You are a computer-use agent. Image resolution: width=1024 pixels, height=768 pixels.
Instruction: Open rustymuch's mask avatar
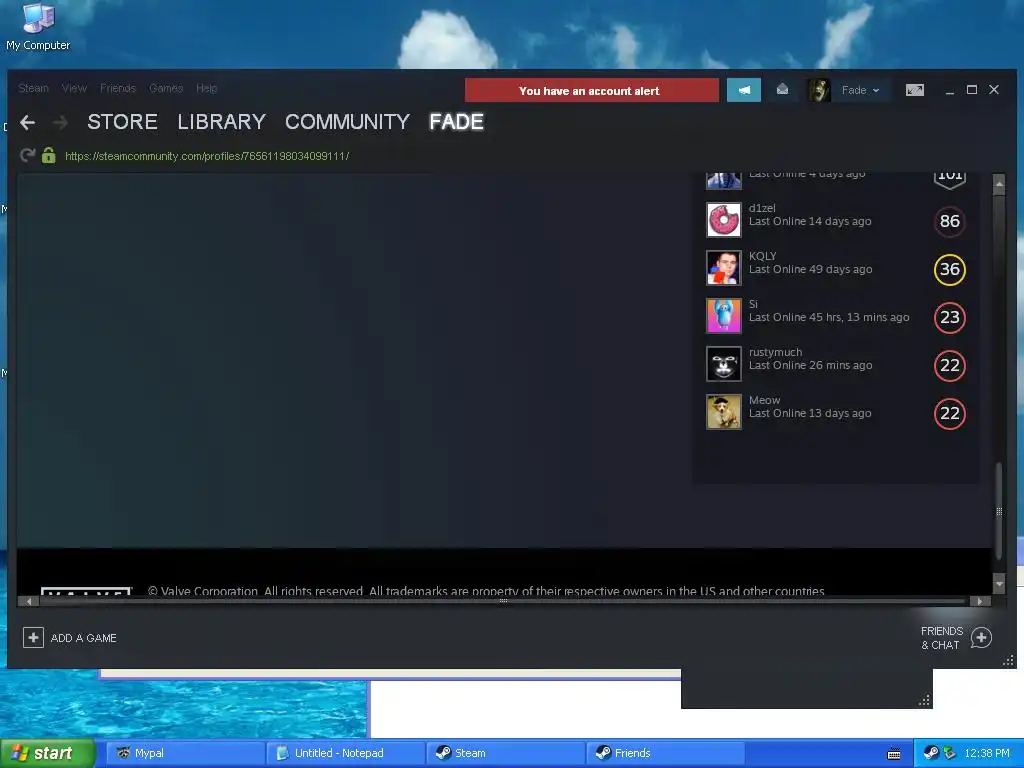pyautogui.click(x=724, y=364)
